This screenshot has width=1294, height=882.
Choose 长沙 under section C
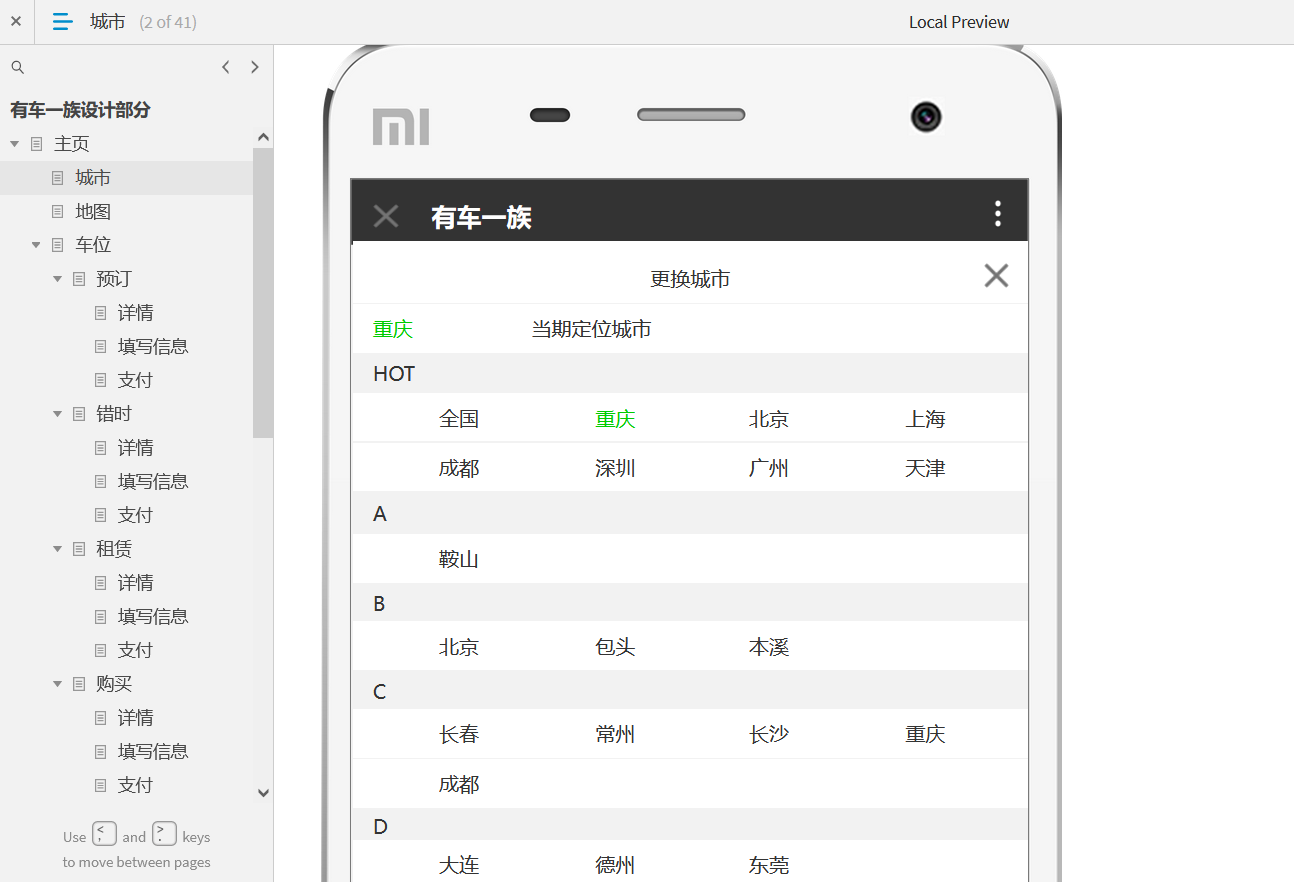[x=769, y=734]
